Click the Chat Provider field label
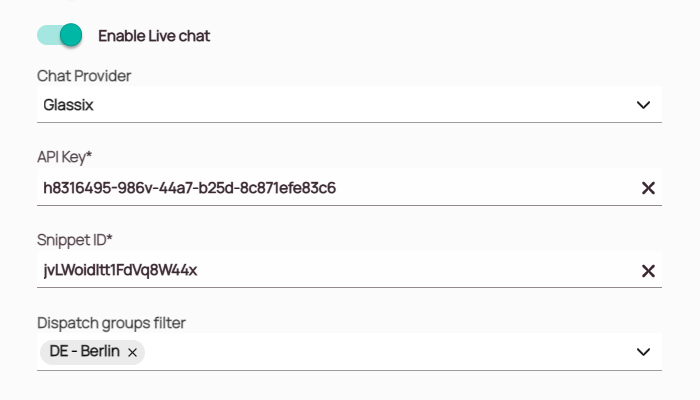700x400 pixels. click(84, 76)
